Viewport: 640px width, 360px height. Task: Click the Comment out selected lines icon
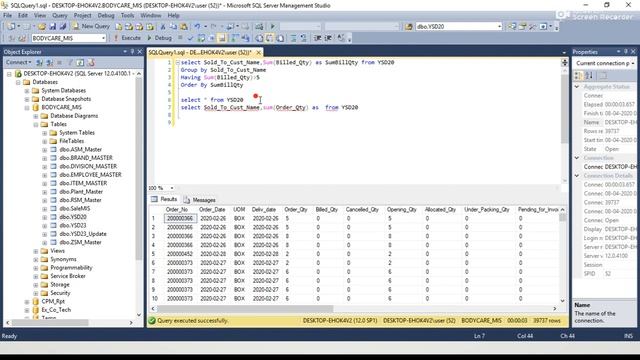(293, 38)
